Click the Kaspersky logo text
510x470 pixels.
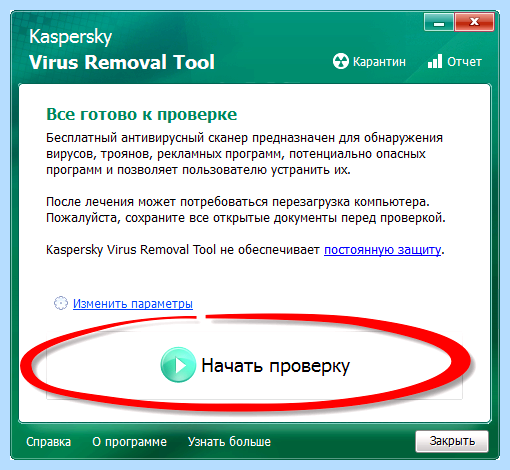(70, 37)
